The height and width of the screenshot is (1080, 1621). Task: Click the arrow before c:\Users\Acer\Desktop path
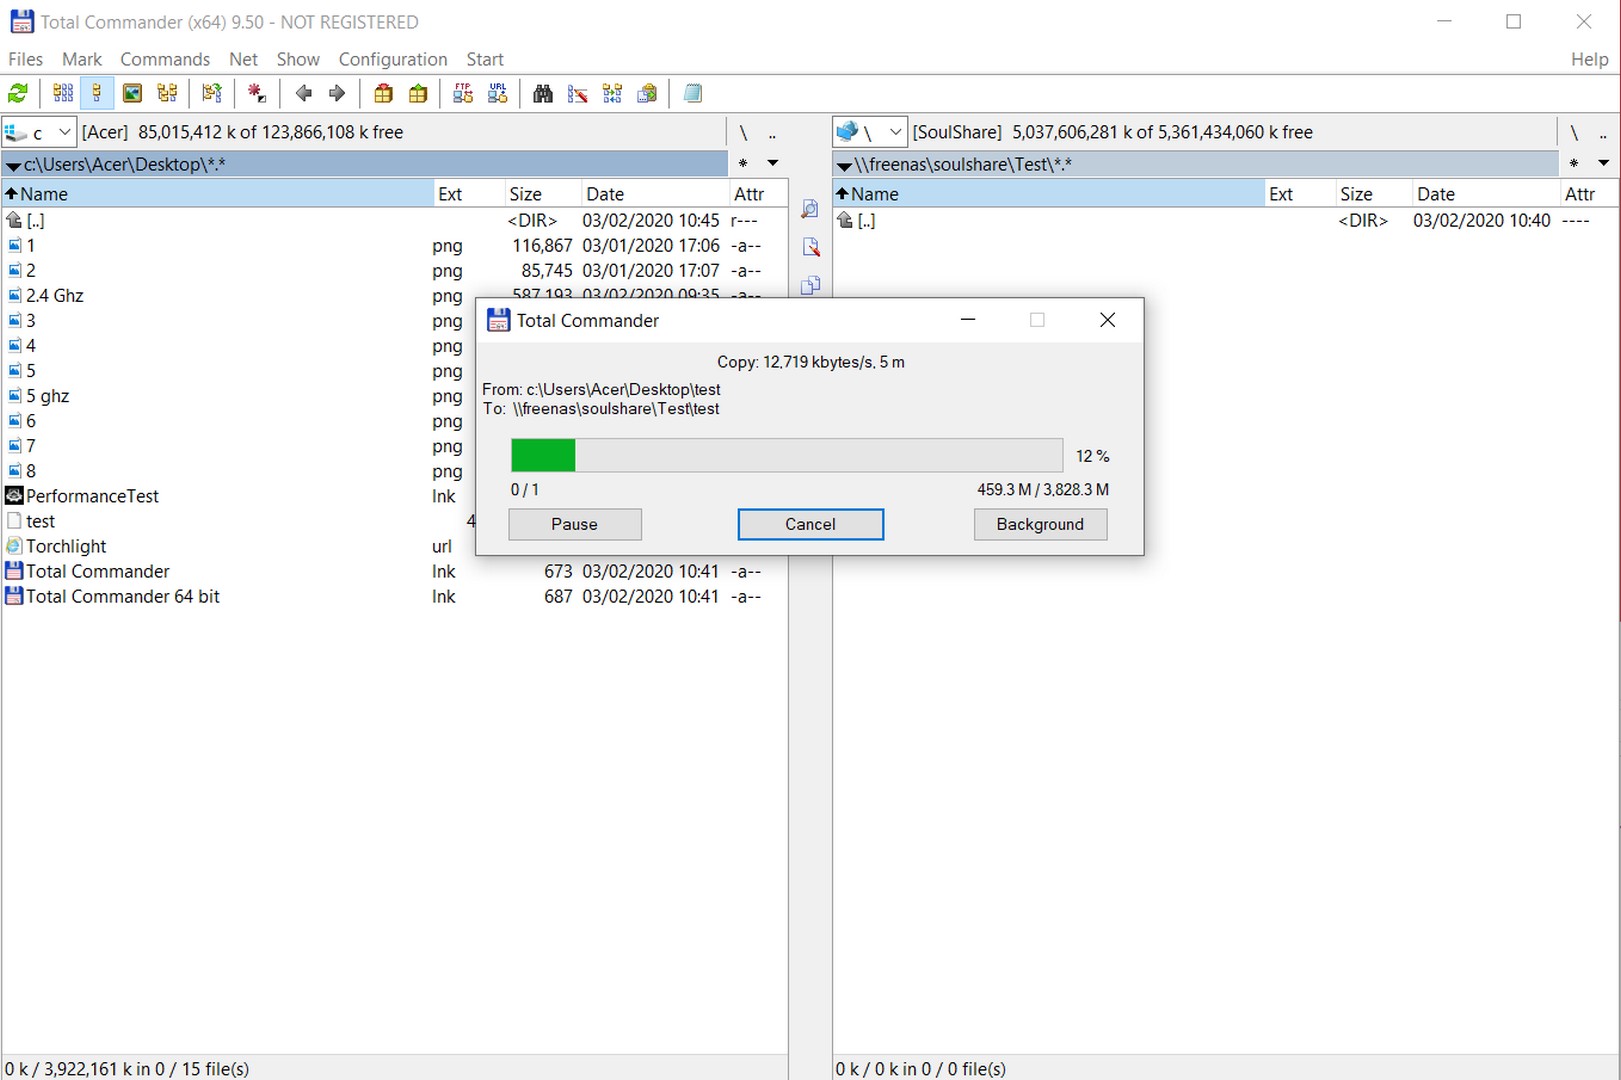pos(13,165)
